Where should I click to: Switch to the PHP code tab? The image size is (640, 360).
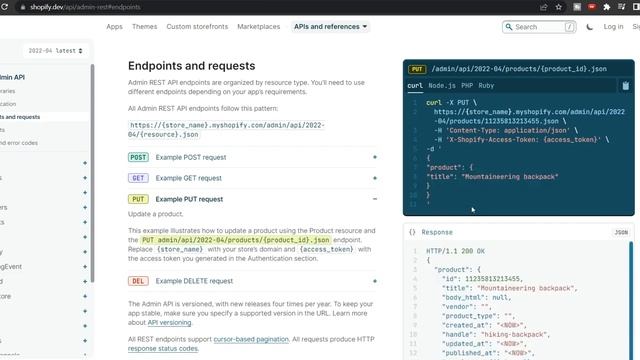(x=467, y=86)
